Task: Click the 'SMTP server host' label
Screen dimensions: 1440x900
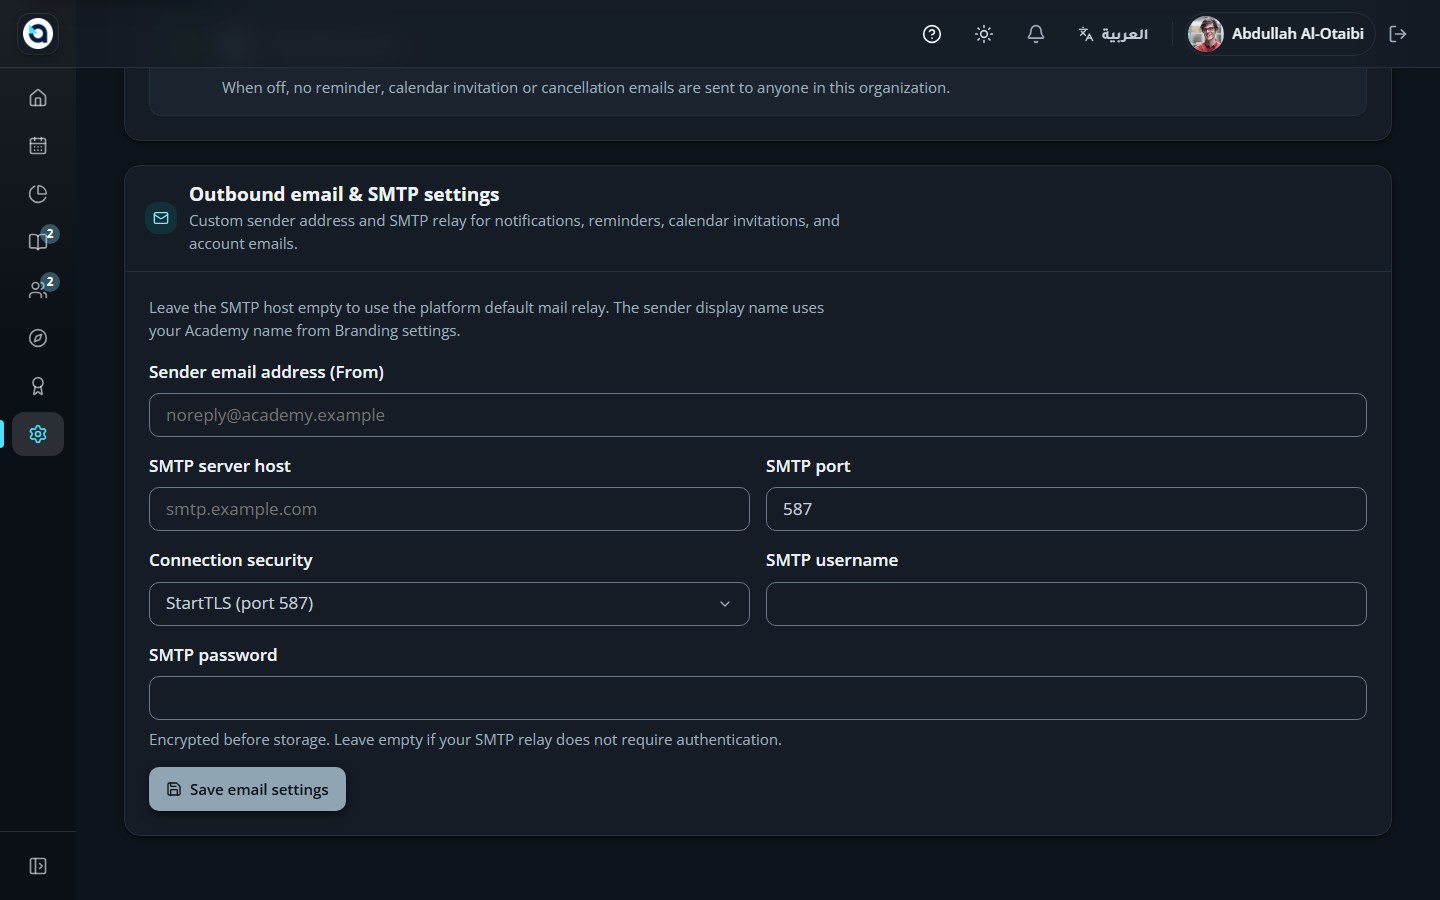Action: click(x=220, y=466)
